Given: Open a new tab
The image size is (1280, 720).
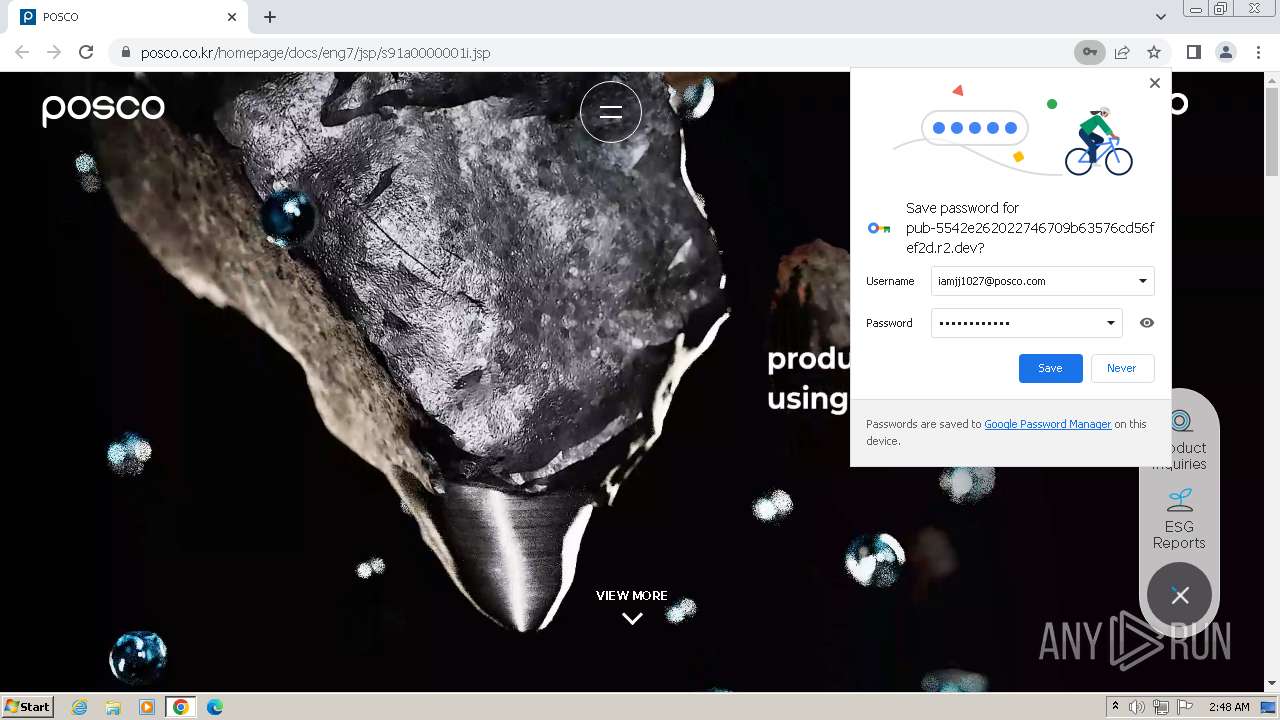Looking at the screenshot, I should [x=270, y=17].
